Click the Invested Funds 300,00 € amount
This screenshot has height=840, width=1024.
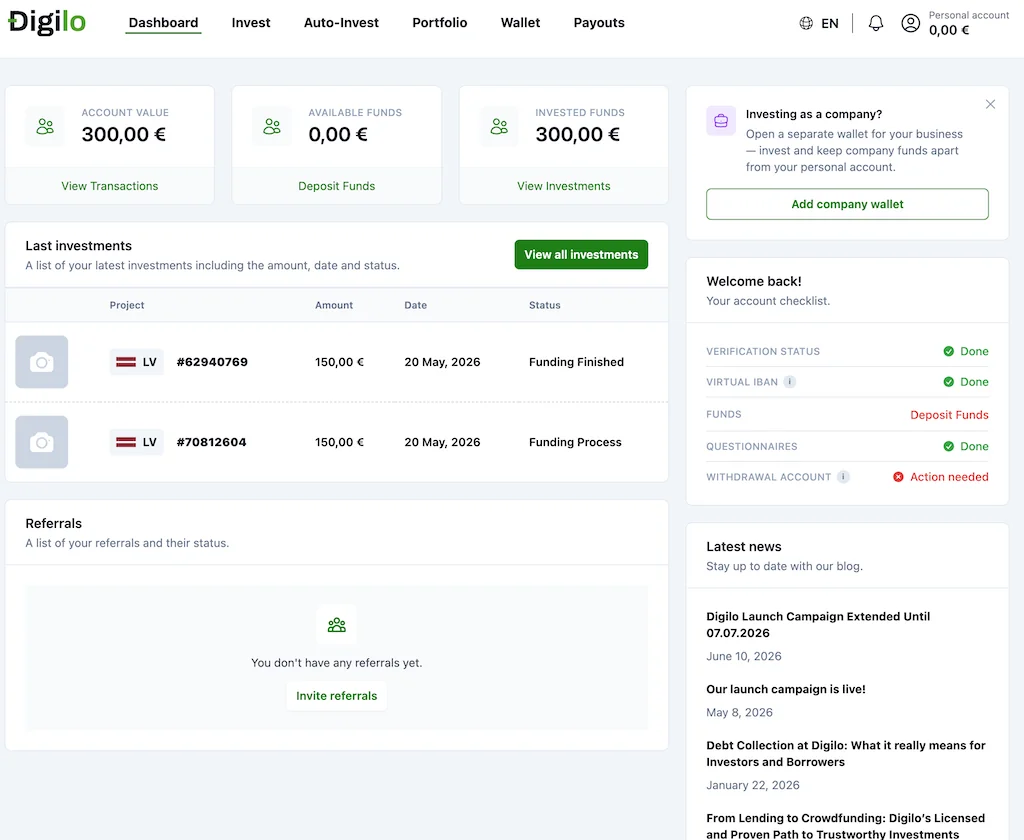[577, 135]
